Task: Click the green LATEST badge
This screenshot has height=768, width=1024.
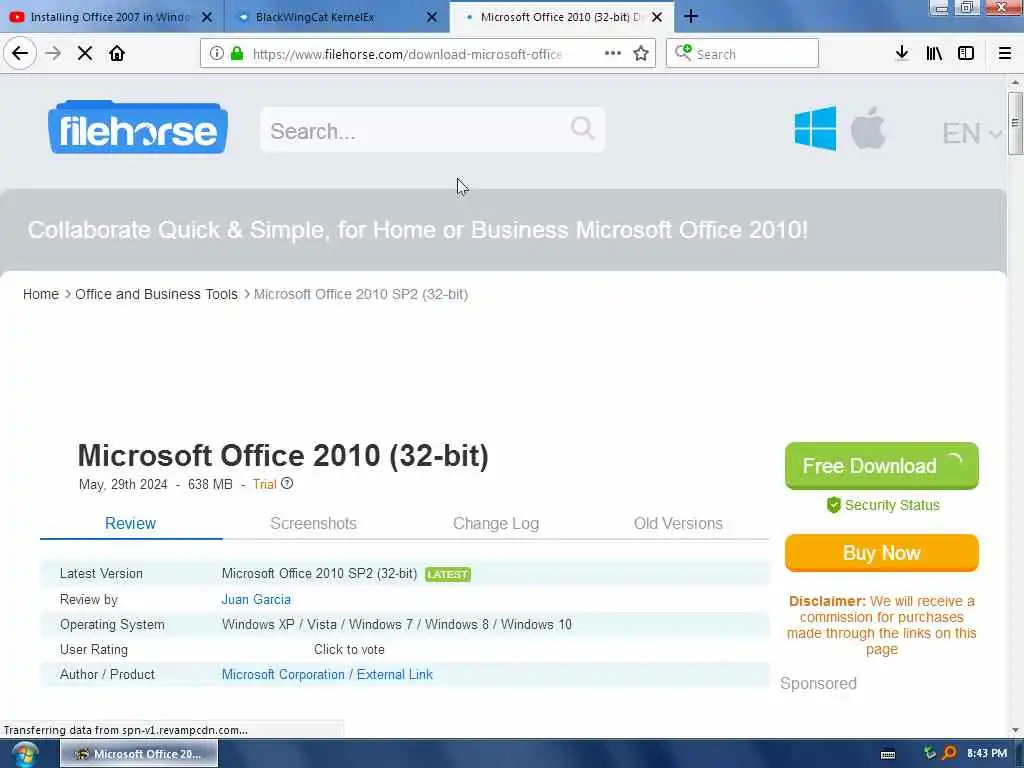Action: [448, 574]
